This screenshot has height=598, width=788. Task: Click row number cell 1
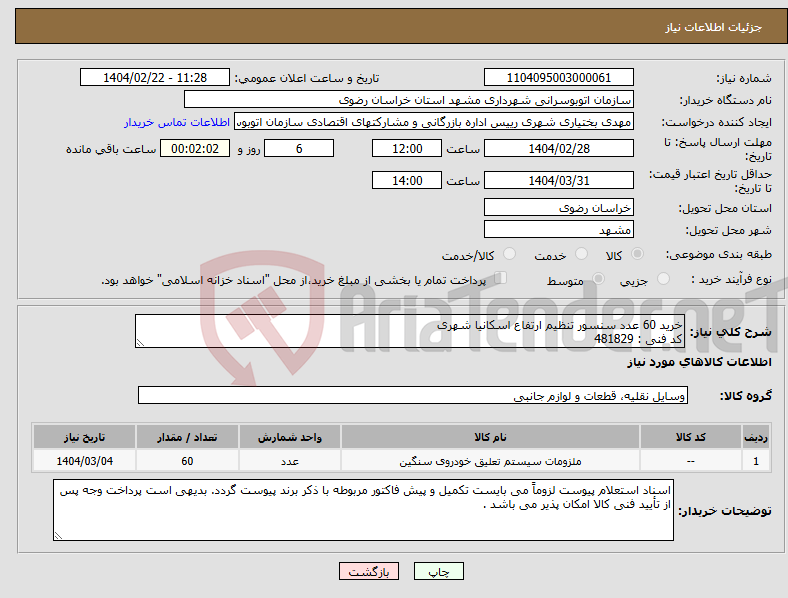coord(756,461)
